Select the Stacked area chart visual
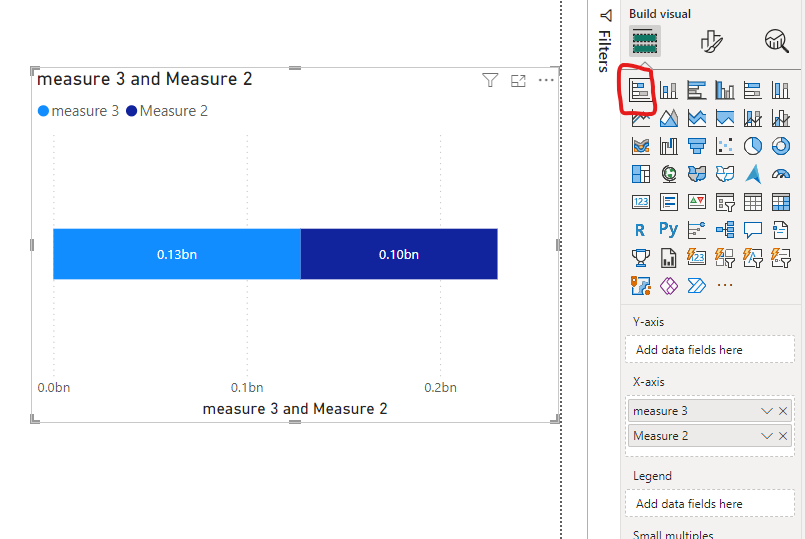This screenshot has width=805, height=539. tap(697, 119)
